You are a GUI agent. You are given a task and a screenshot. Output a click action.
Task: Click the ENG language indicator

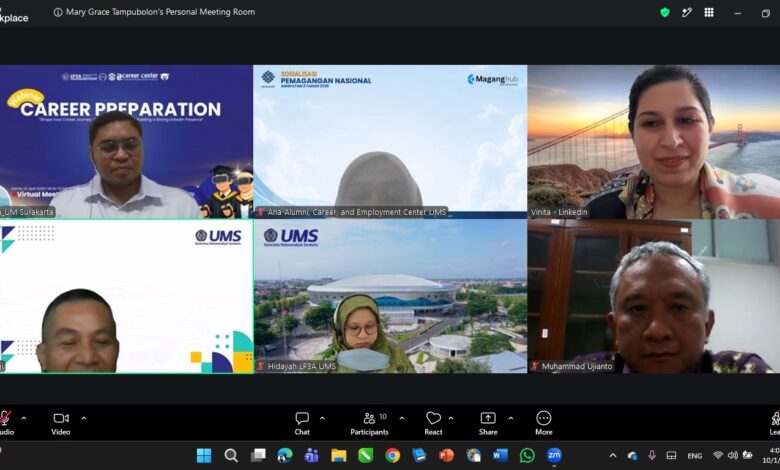point(694,456)
